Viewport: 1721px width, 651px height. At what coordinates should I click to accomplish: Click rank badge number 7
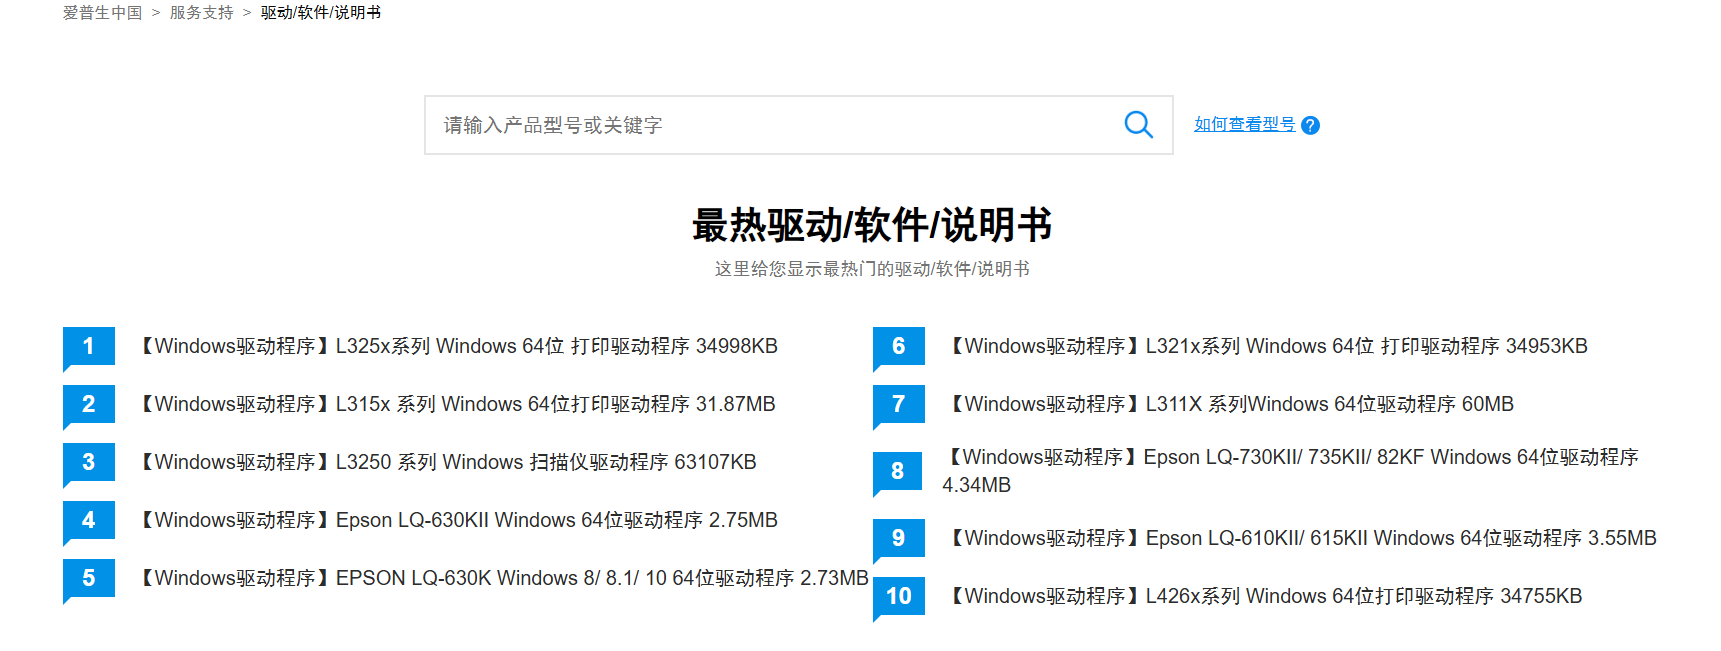coord(899,405)
